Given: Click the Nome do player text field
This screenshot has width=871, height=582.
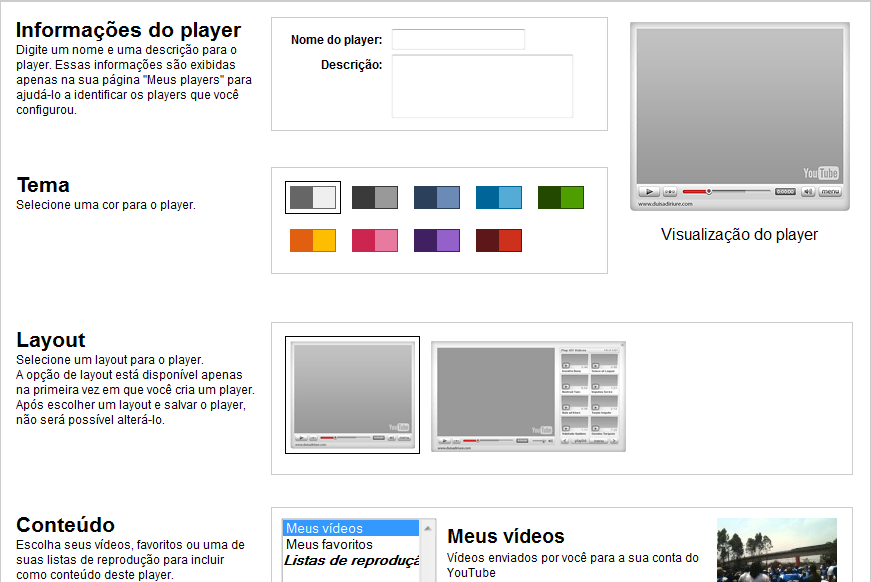Looking at the screenshot, I should [458, 40].
